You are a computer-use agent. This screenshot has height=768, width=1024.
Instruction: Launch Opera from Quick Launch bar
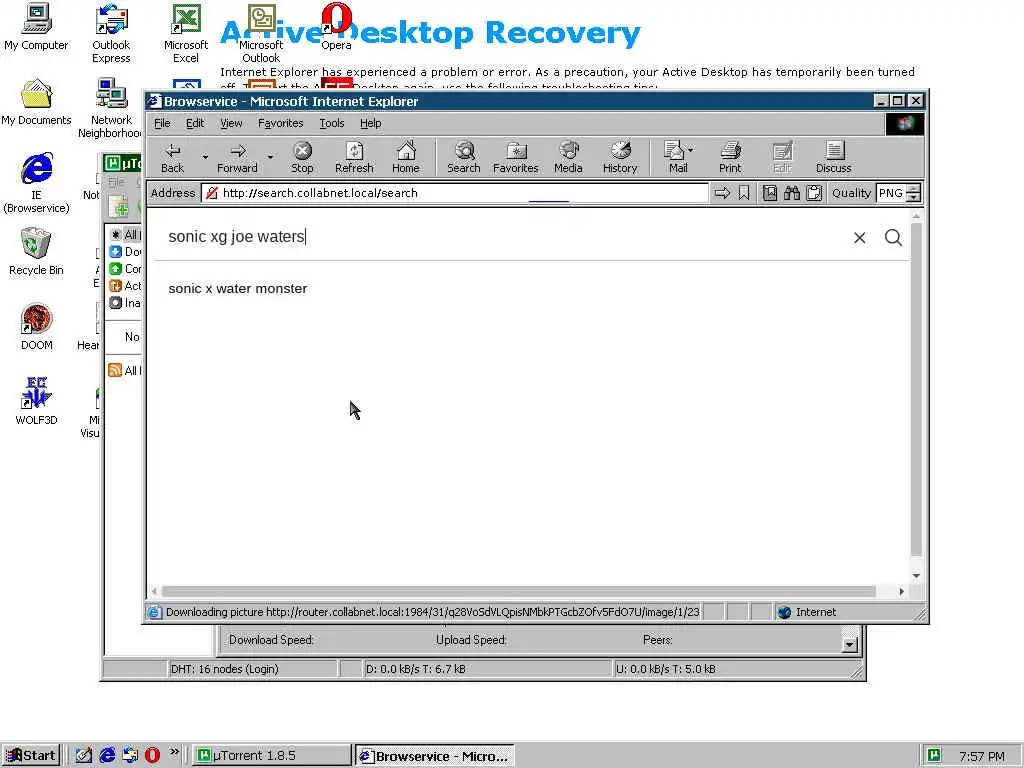(152, 756)
